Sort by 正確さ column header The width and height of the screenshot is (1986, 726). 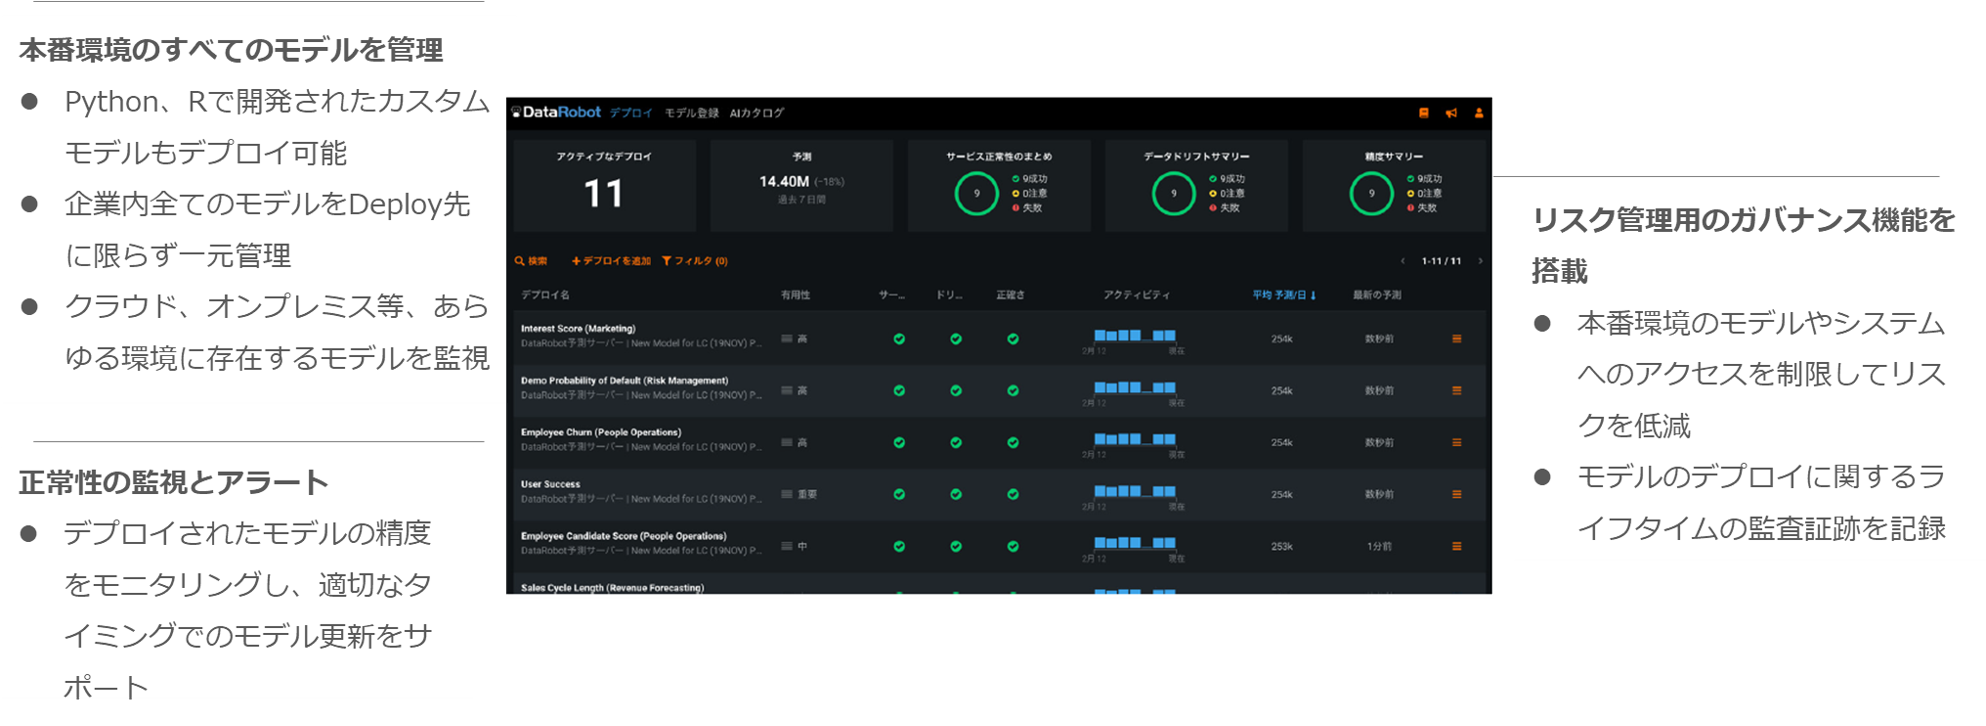point(1010,295)
